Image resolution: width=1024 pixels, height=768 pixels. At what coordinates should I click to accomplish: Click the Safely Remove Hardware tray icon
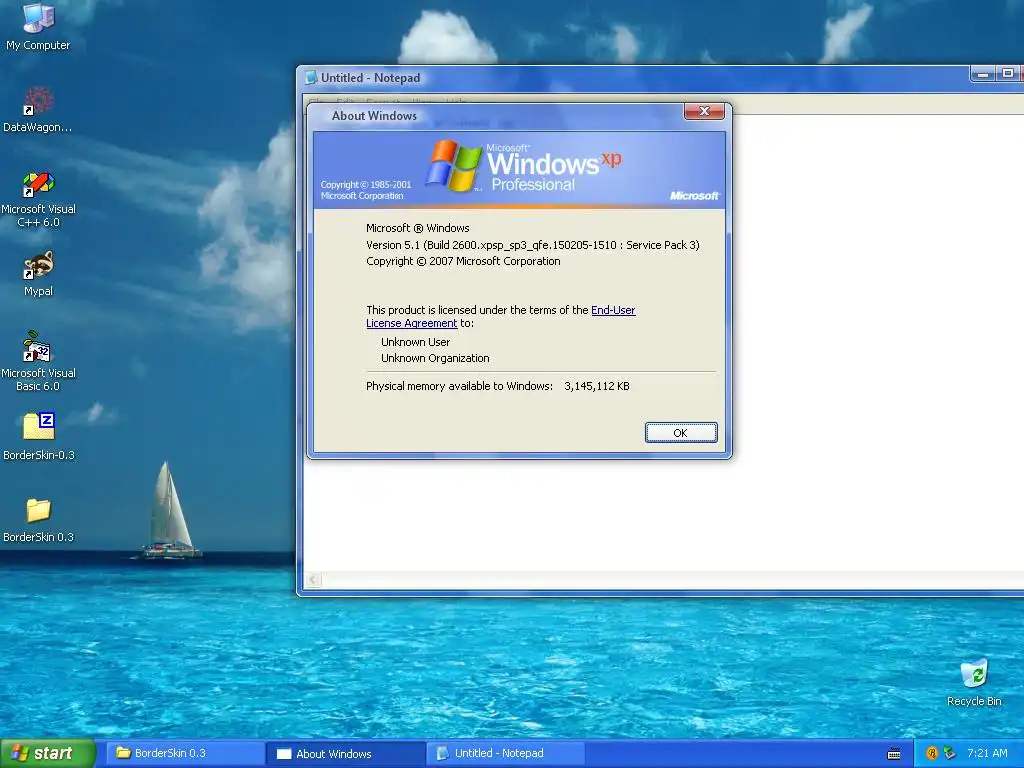949,753
